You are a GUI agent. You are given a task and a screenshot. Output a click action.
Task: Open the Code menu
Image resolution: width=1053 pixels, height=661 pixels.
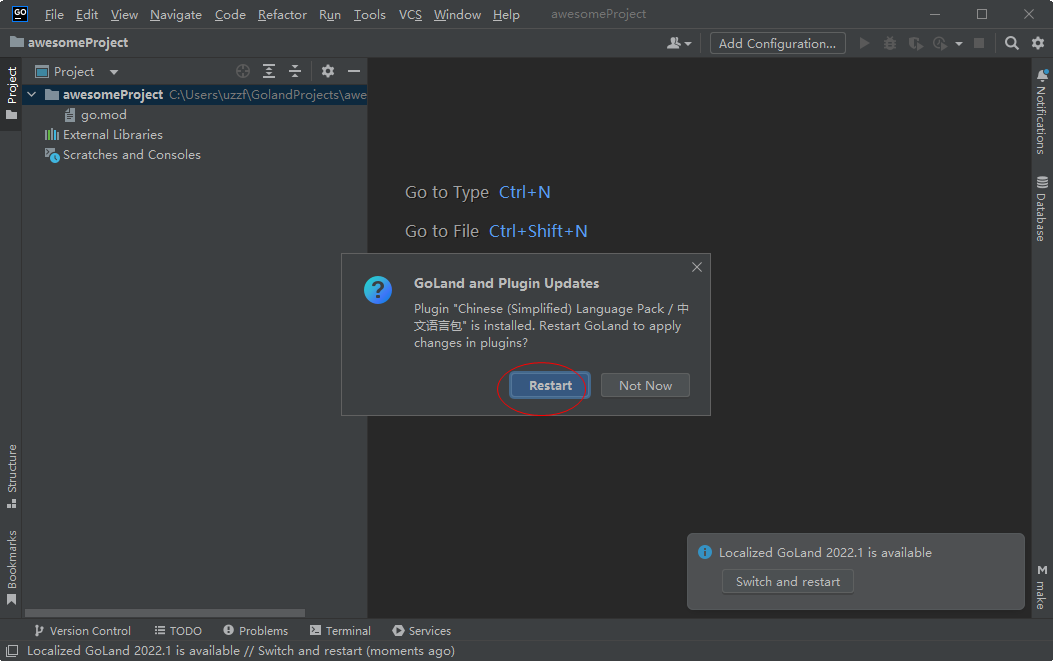(230, 15)
